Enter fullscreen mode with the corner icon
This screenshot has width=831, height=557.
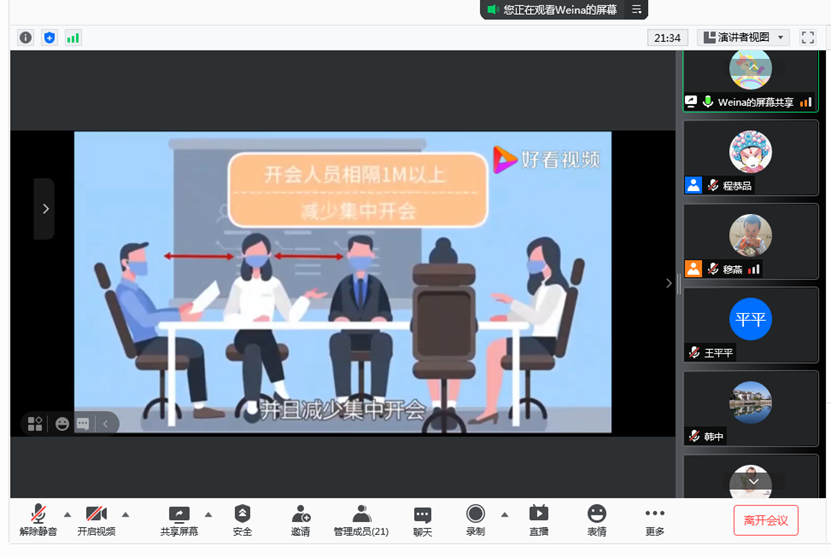808,37
